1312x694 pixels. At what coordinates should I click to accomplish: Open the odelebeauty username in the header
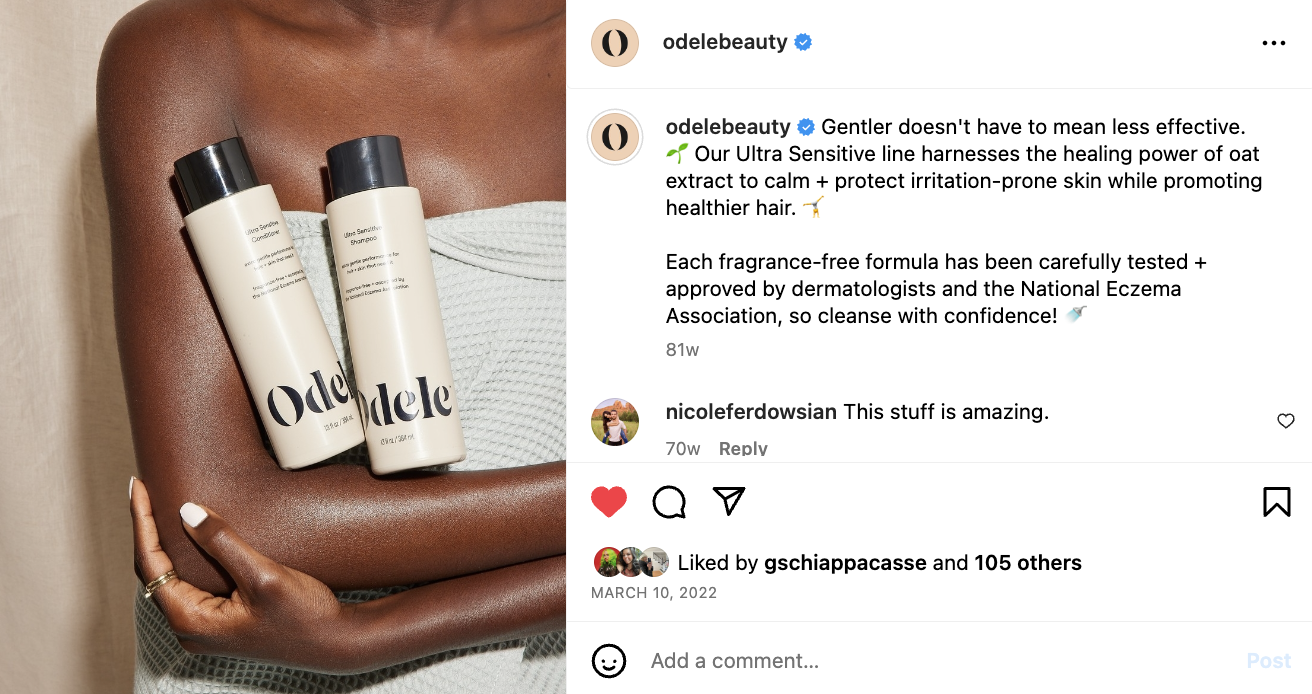point(725,43)
